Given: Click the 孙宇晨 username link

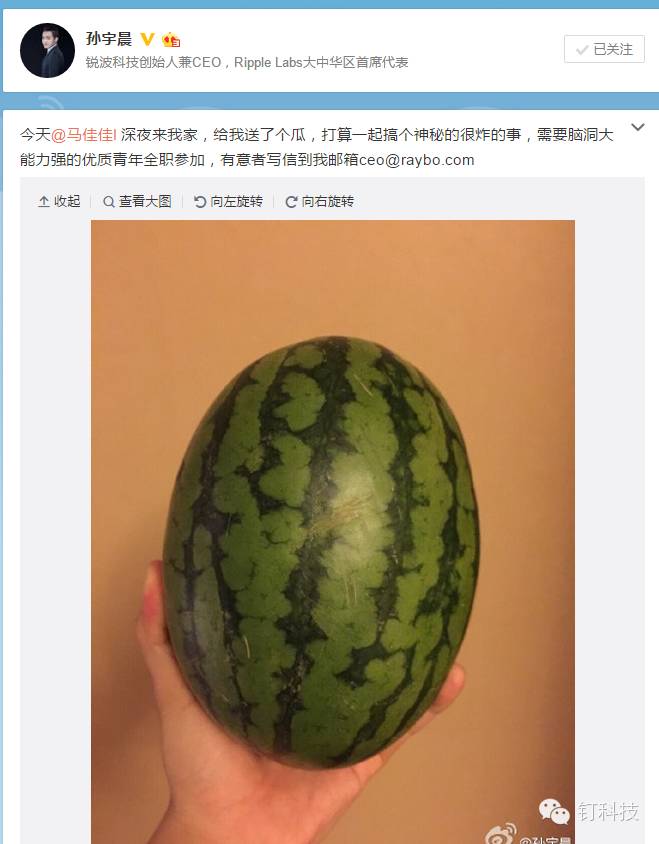Looking at the screenshot, I should coord(109,39).
